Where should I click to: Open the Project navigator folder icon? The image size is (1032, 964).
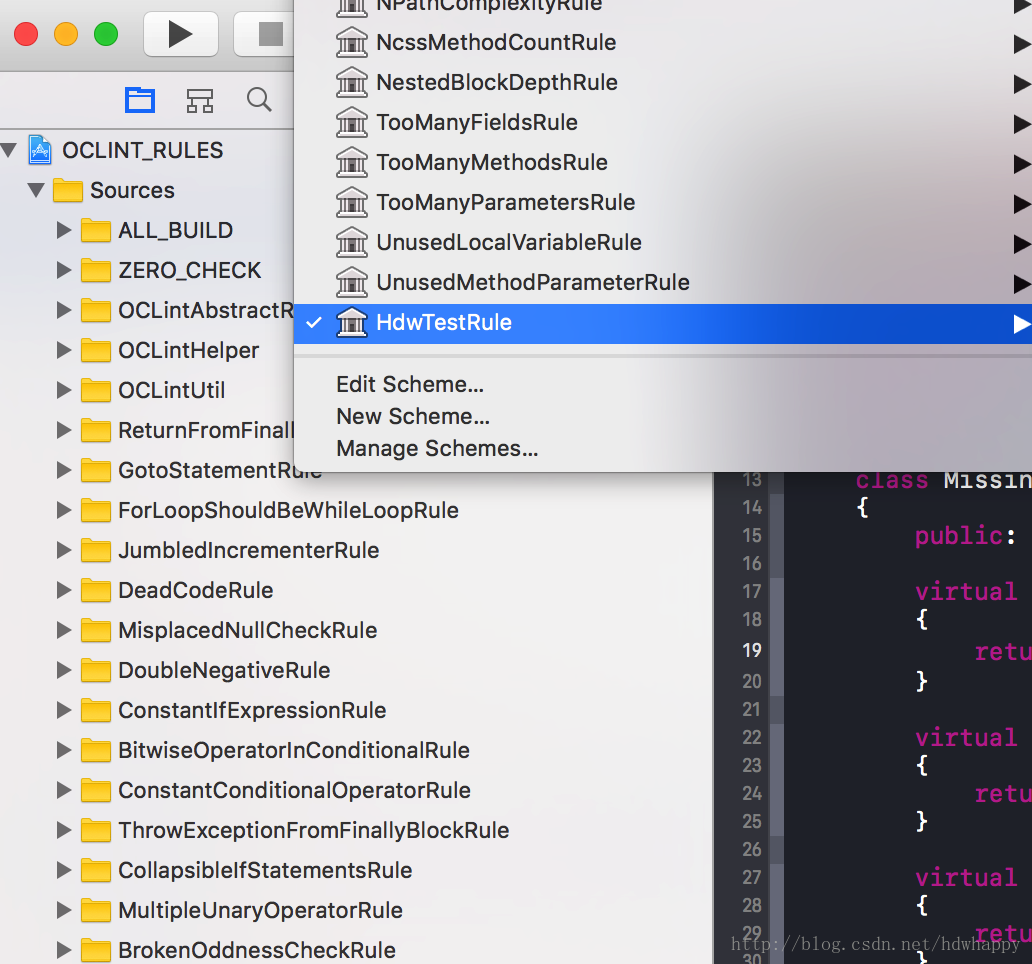(x=140, y=100)
